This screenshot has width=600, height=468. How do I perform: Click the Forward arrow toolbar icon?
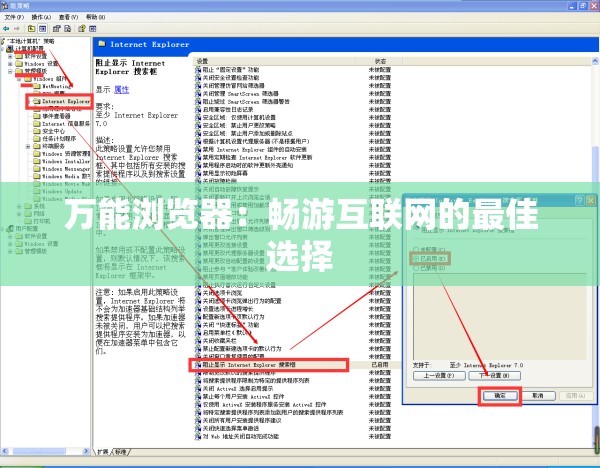coord(17,29)
